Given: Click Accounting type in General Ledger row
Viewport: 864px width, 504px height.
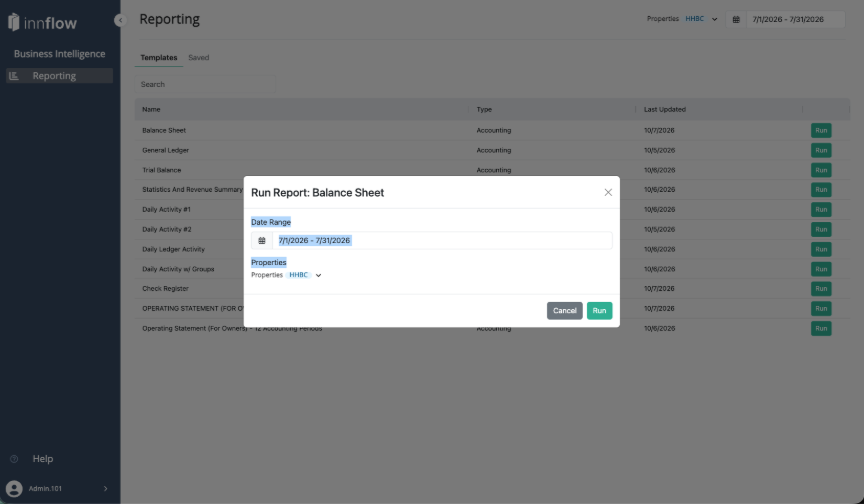Looking at the screenshot, I should click(494, 150).
